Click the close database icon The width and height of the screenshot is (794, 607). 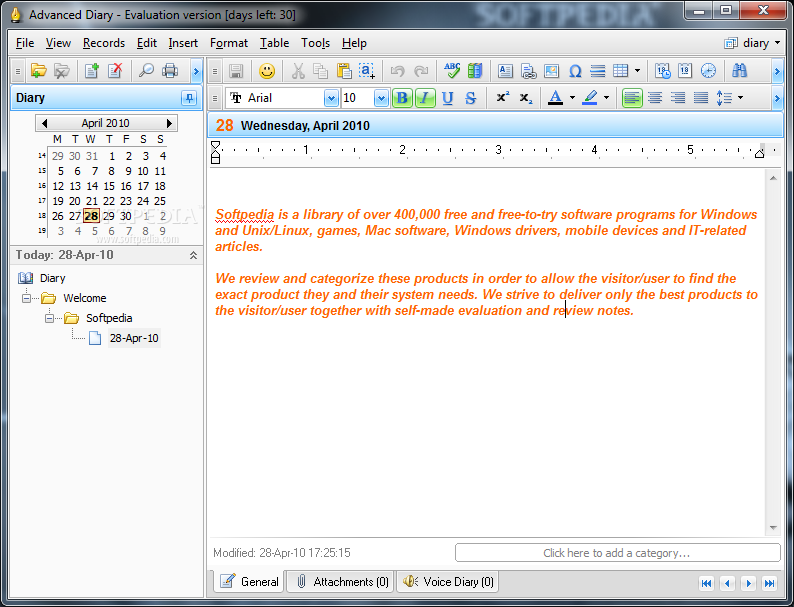click(x=62, y=70)
